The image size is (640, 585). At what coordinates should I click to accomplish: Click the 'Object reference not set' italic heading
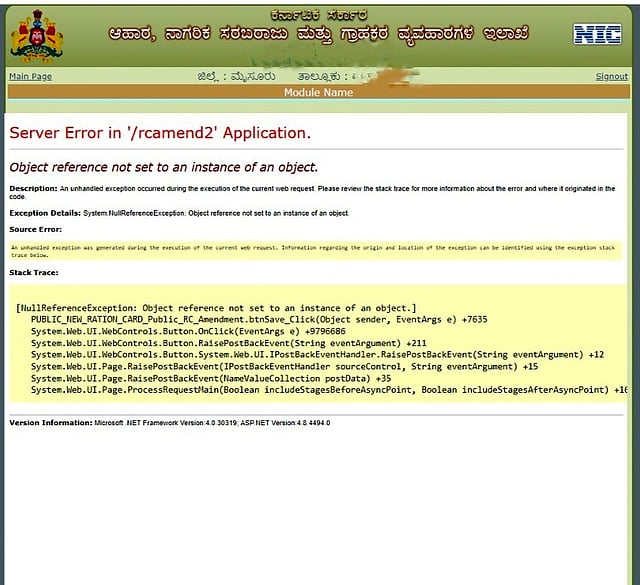(164, 167)
